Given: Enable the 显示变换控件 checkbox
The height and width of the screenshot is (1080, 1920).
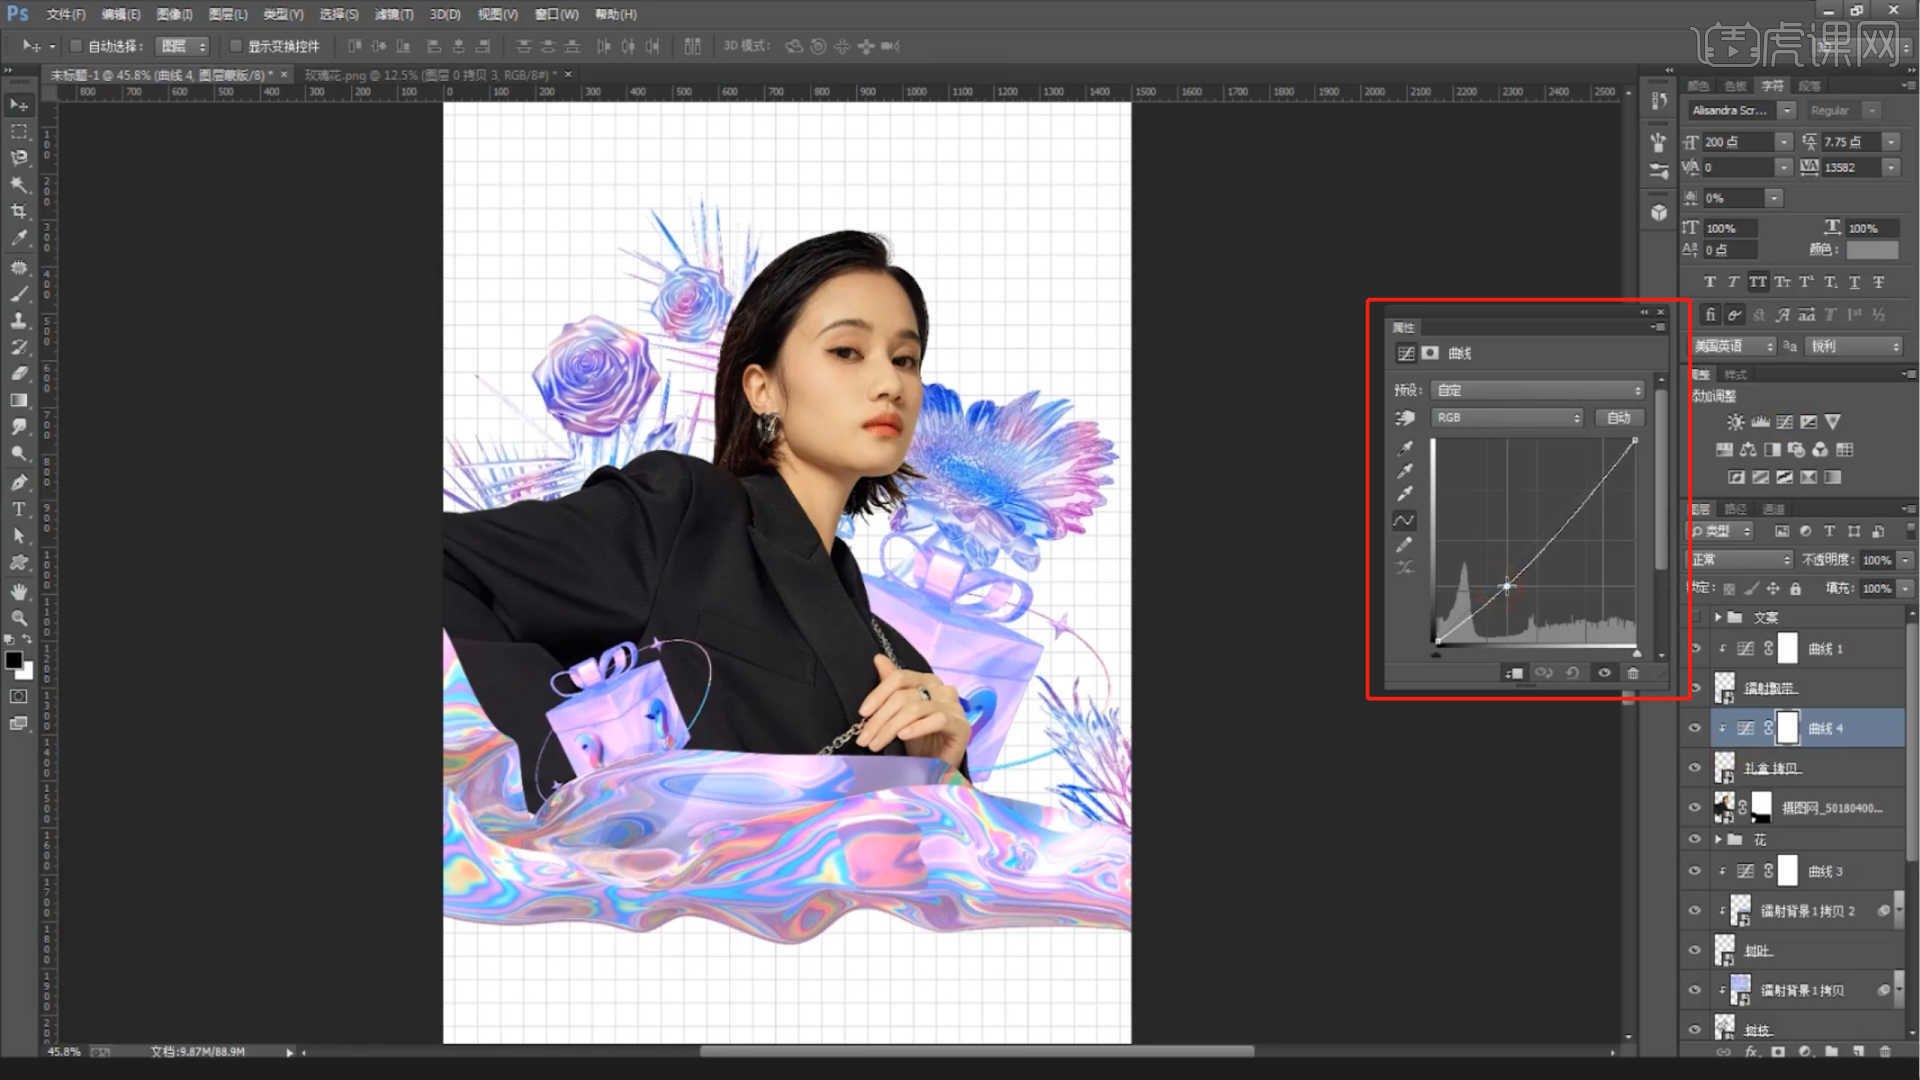Looking at the screenshot, I should [236, 46].
